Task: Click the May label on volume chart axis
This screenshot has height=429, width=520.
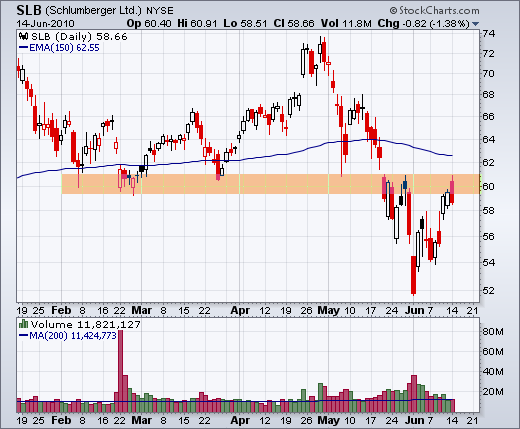Action: [x=329, y=420]
